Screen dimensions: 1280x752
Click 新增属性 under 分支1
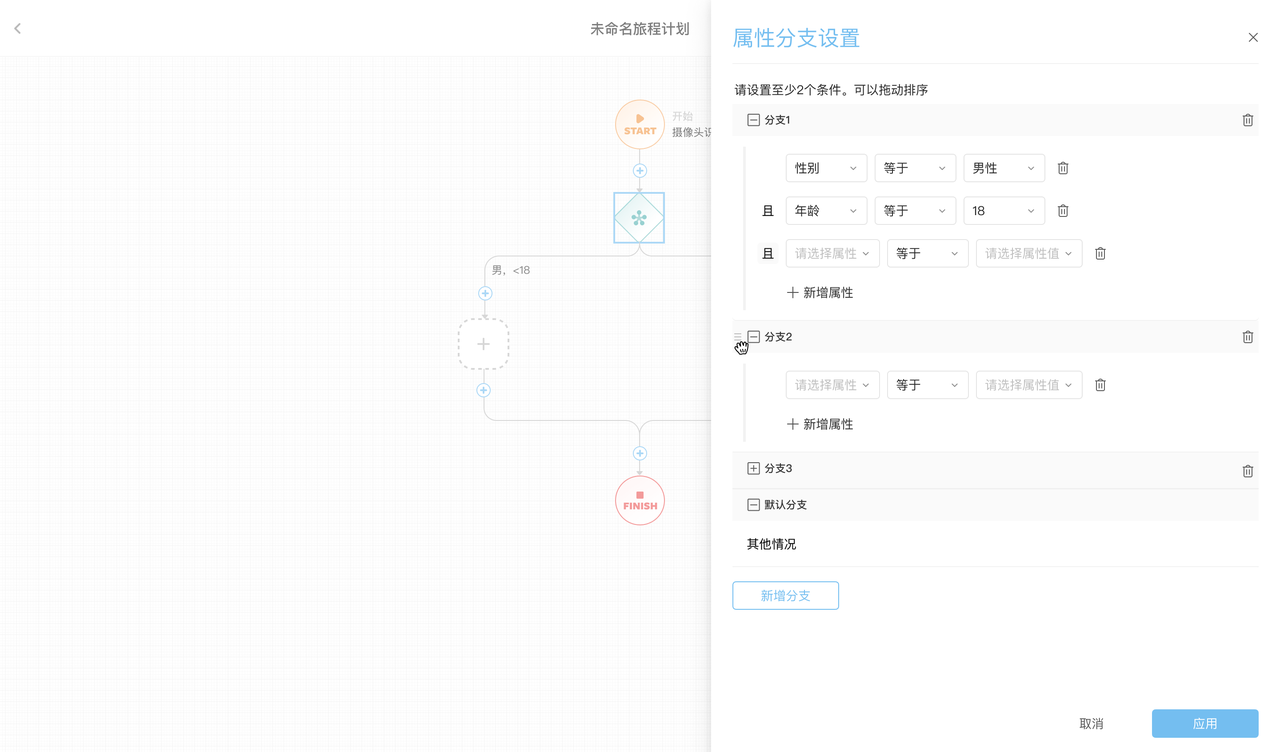(820, 293)
